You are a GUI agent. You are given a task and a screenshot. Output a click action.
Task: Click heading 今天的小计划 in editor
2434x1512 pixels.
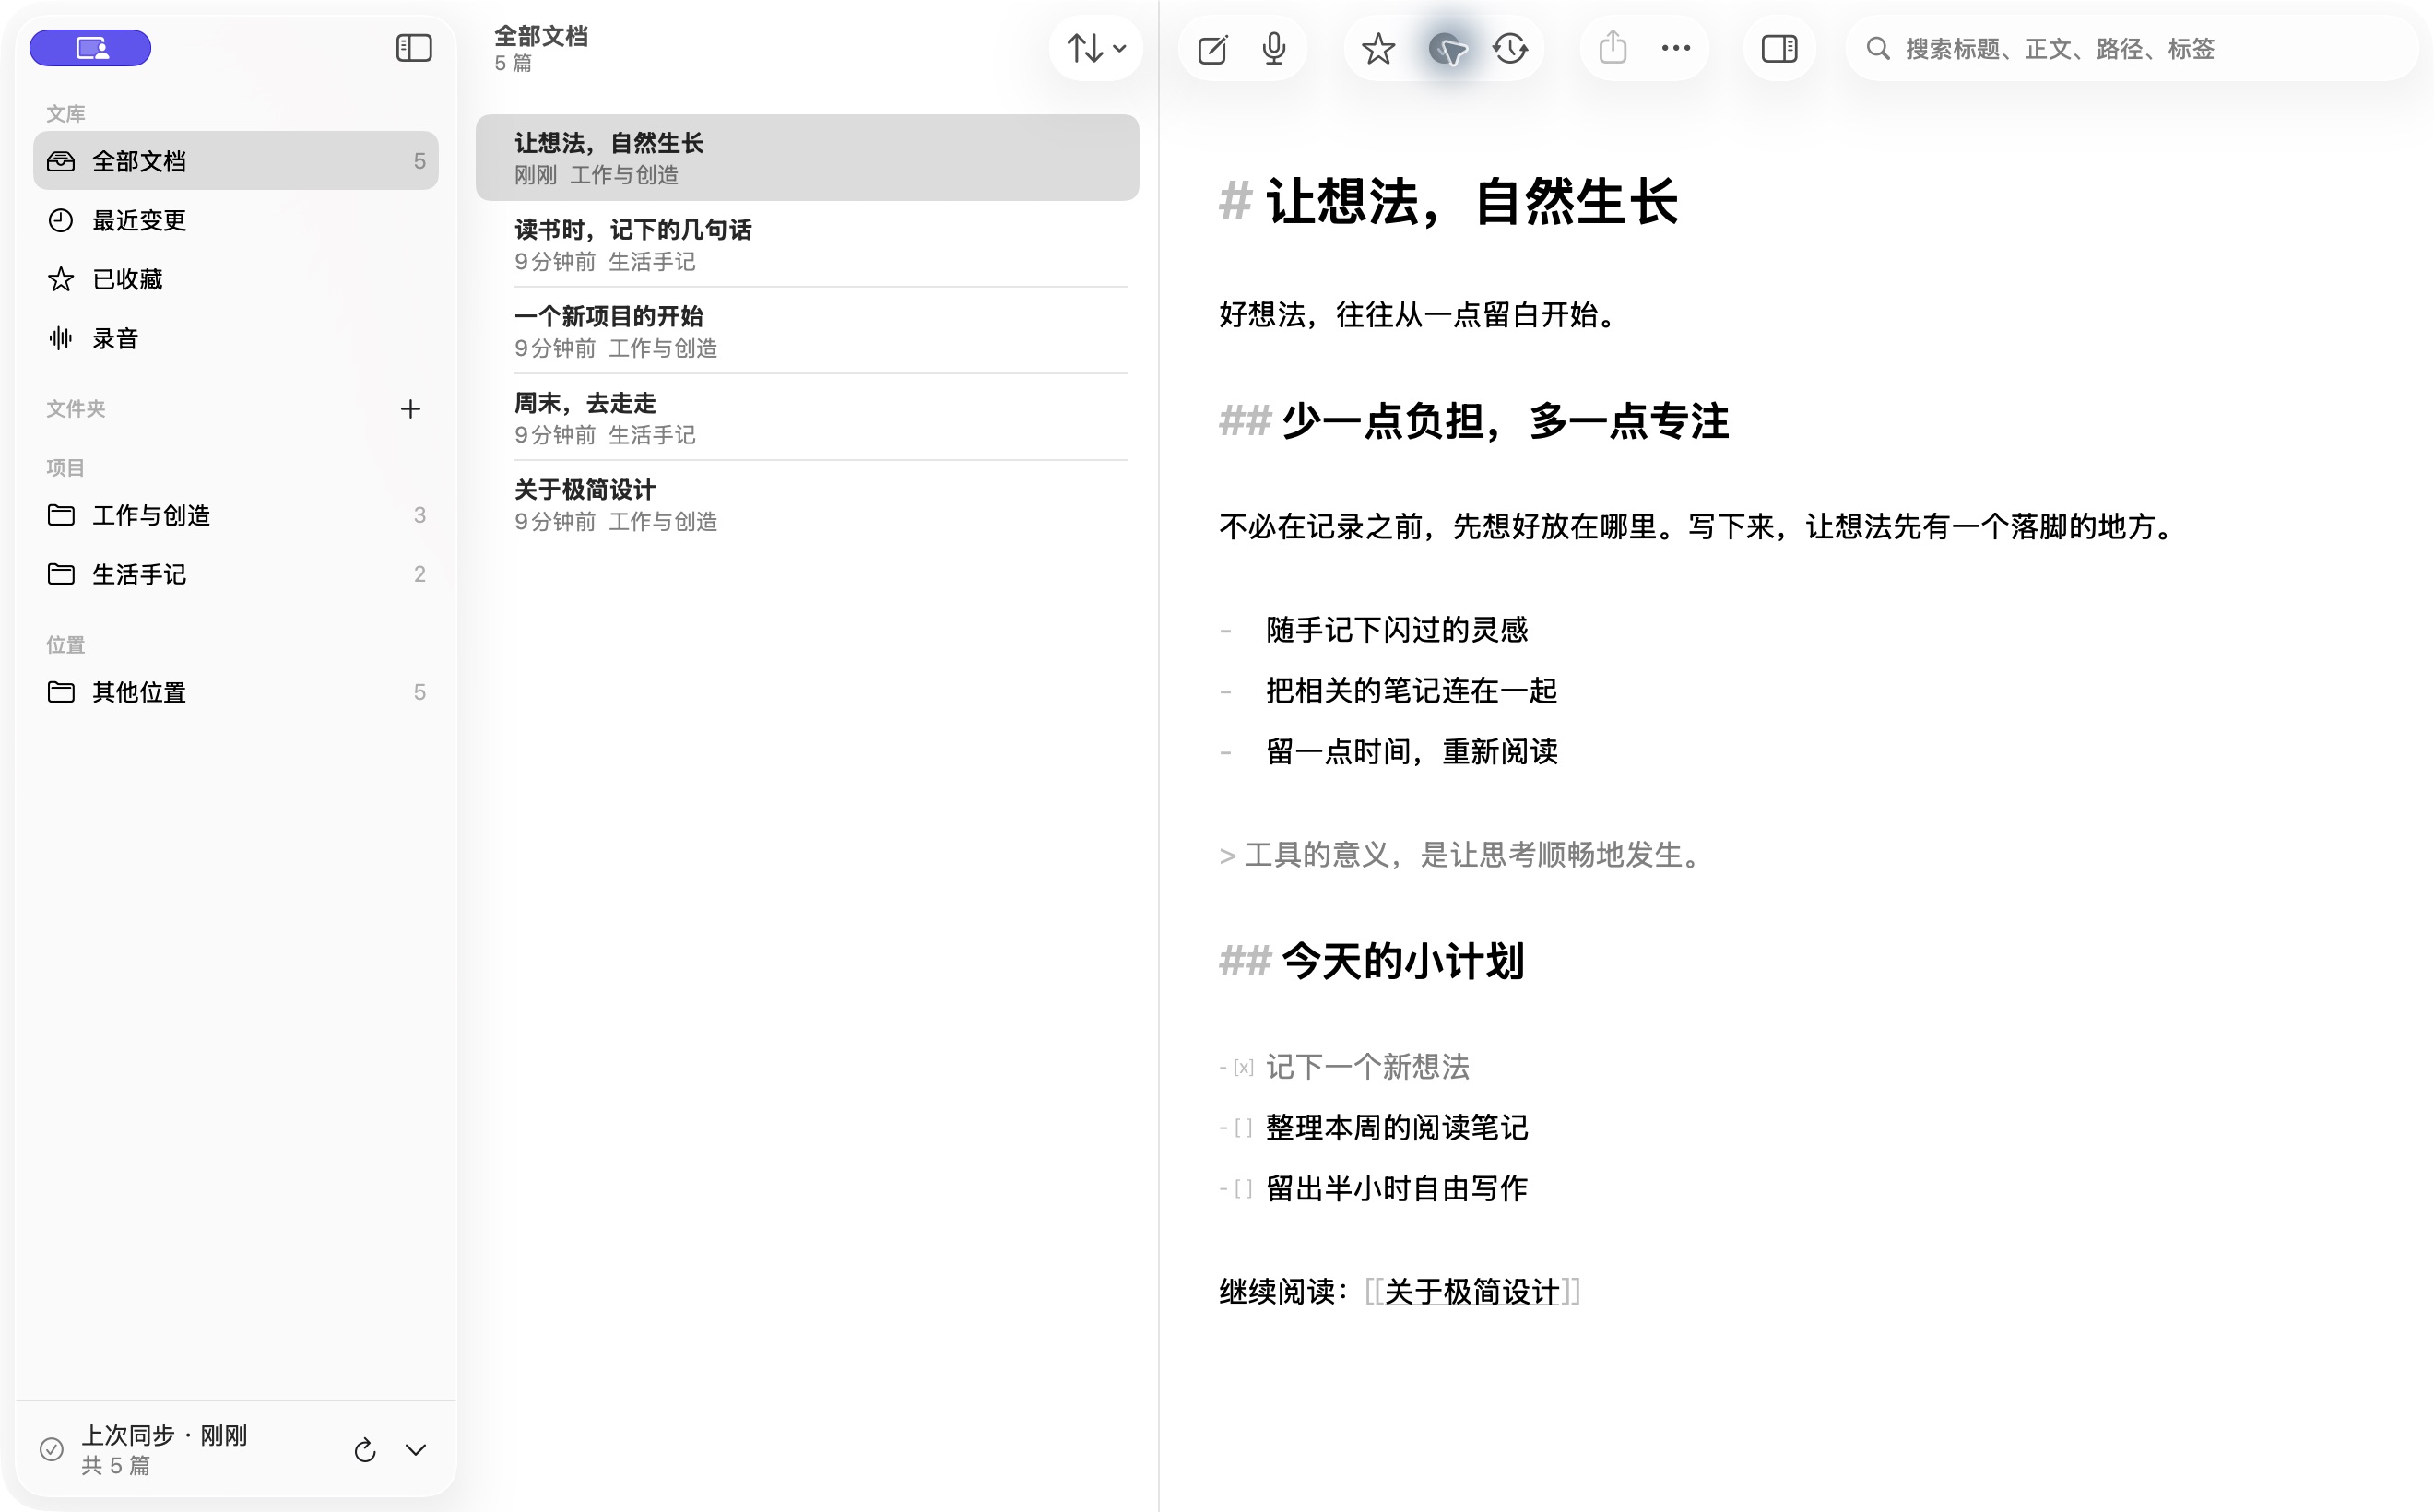pyautogui.click(x=1402, y=961)
